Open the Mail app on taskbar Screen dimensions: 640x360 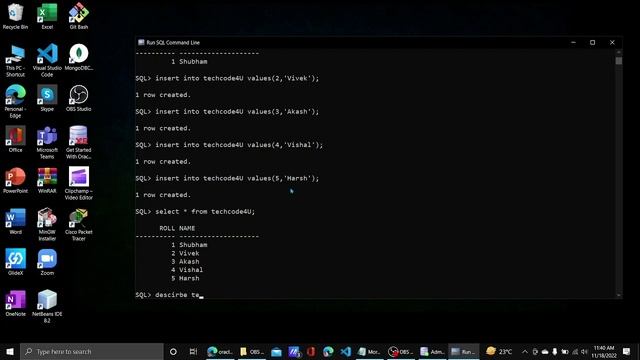(276, 351)
